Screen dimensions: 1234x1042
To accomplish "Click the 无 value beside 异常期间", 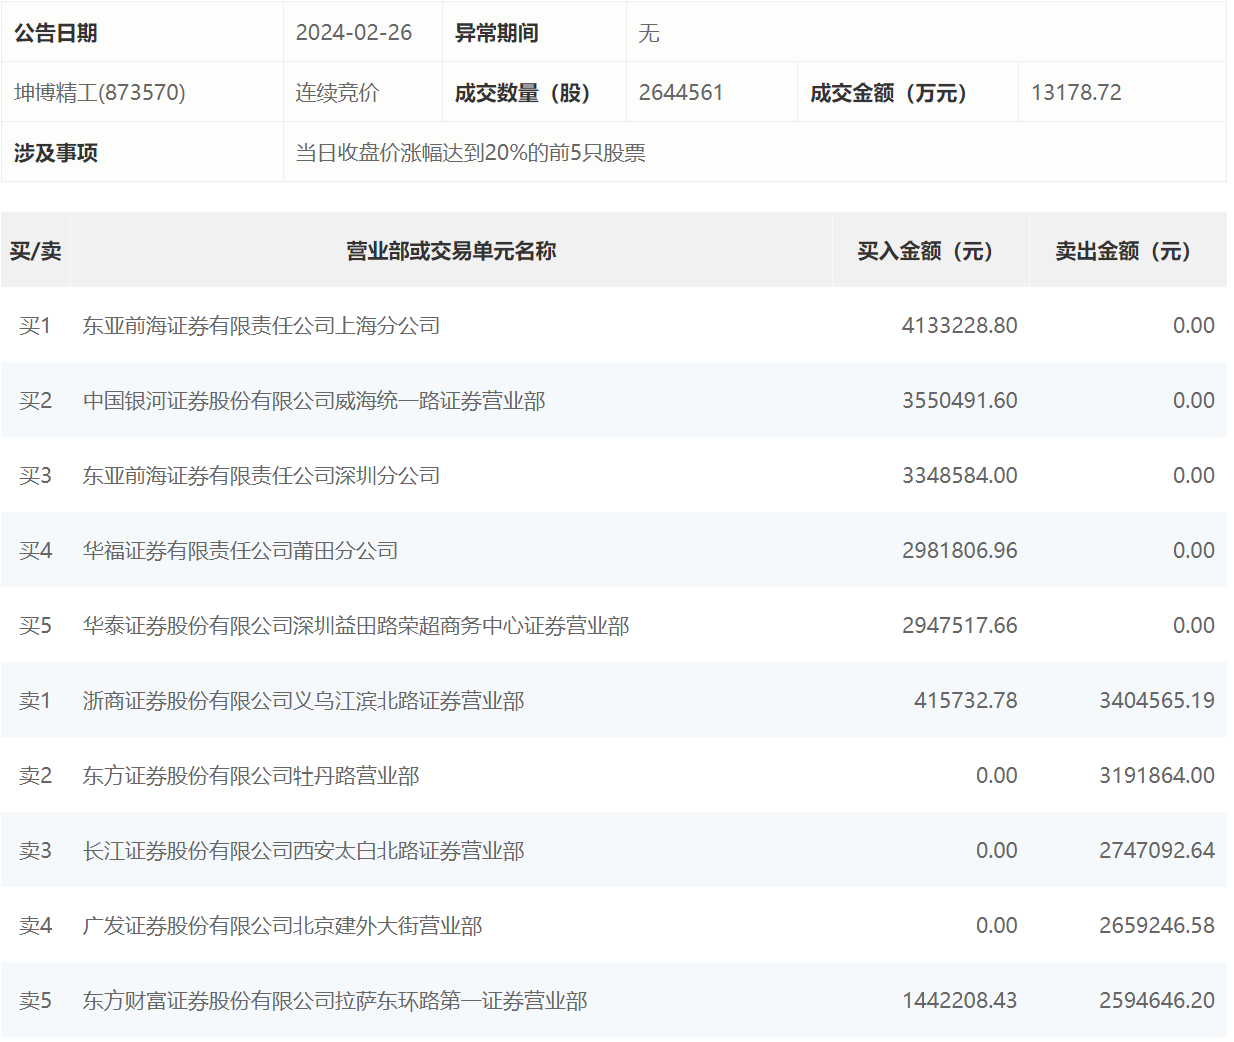I will (649, 33).
